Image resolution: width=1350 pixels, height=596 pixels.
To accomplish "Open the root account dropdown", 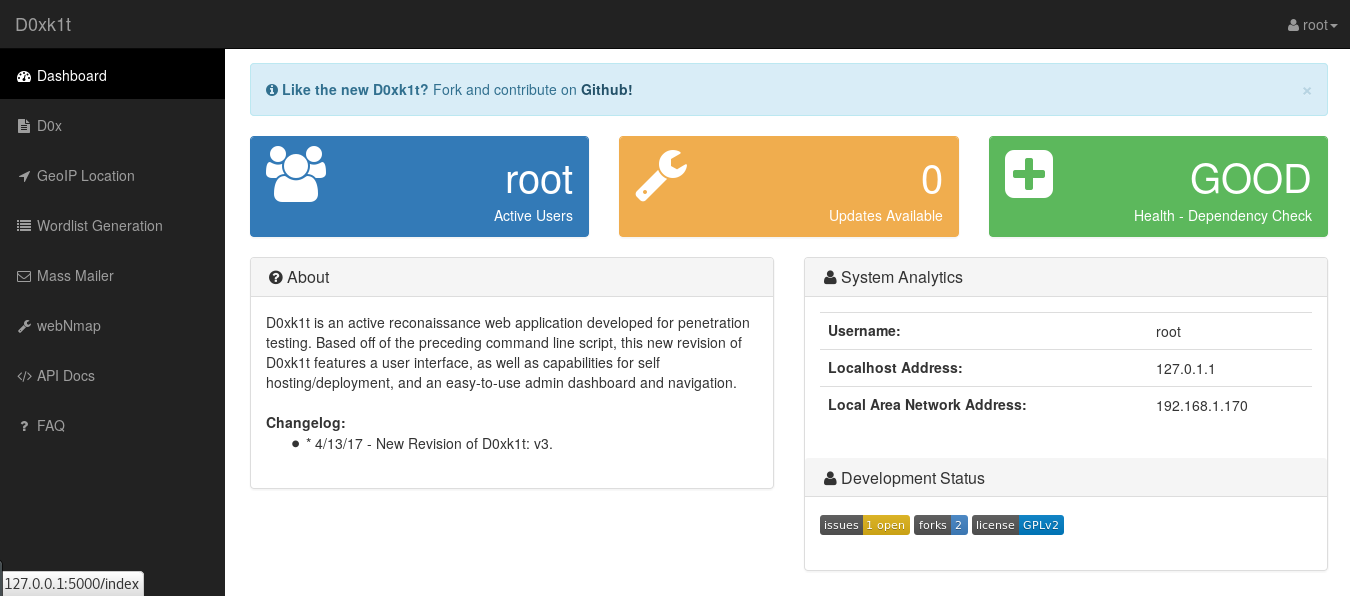I will pos(1312,25).
